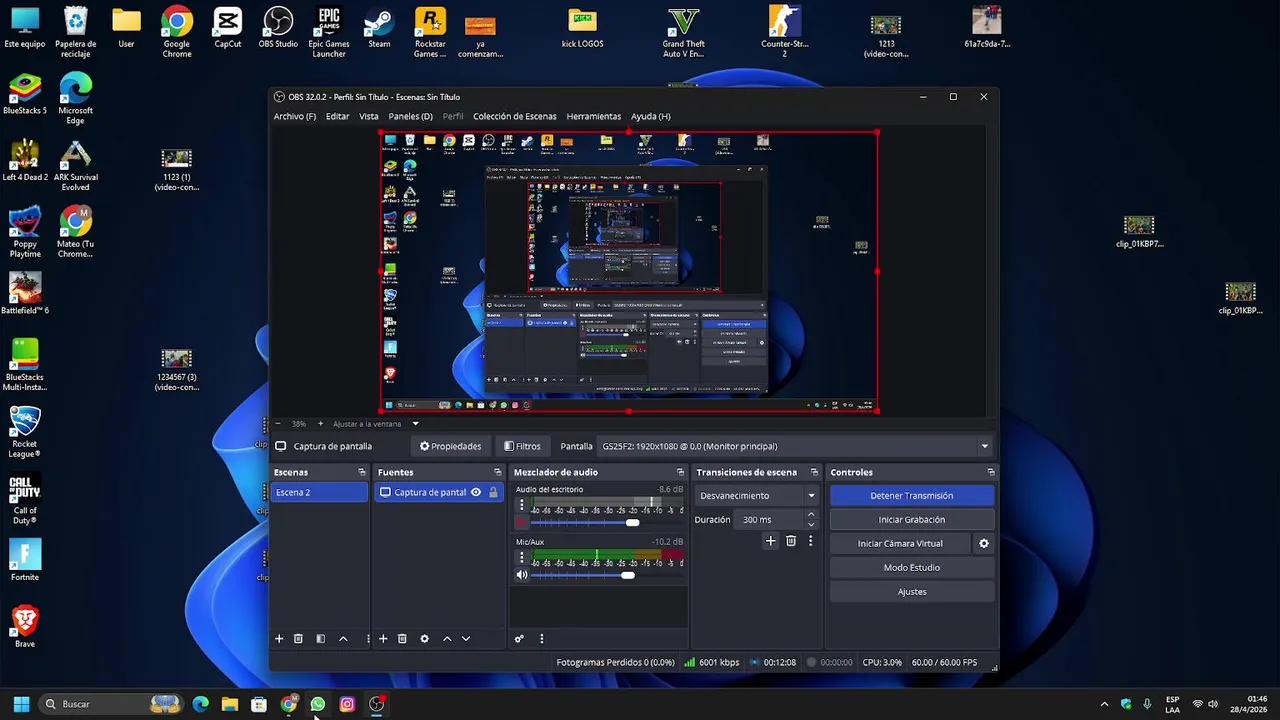Open CapCut desktop shortcut
This screenshot has width=1280, height=720.
click(x=227, y=28)
